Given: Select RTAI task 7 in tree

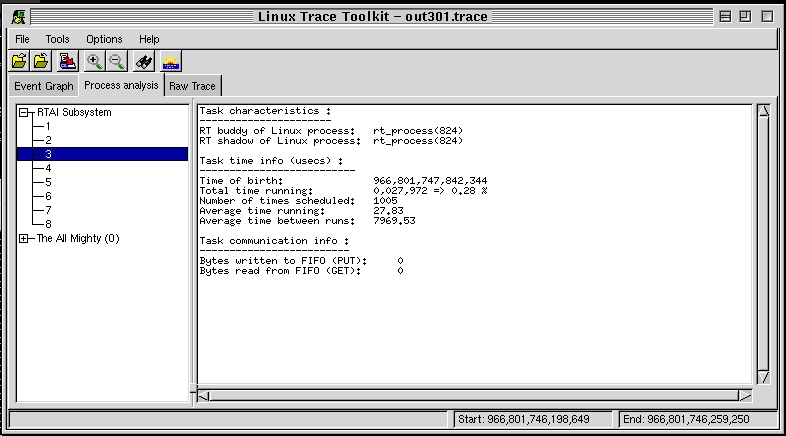Looking at the screenshot, I should pyautogui.click(x=48, y=210).
